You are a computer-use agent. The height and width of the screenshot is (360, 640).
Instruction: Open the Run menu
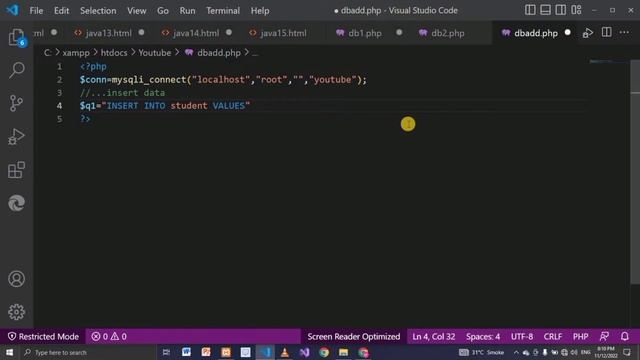[187, 11]
